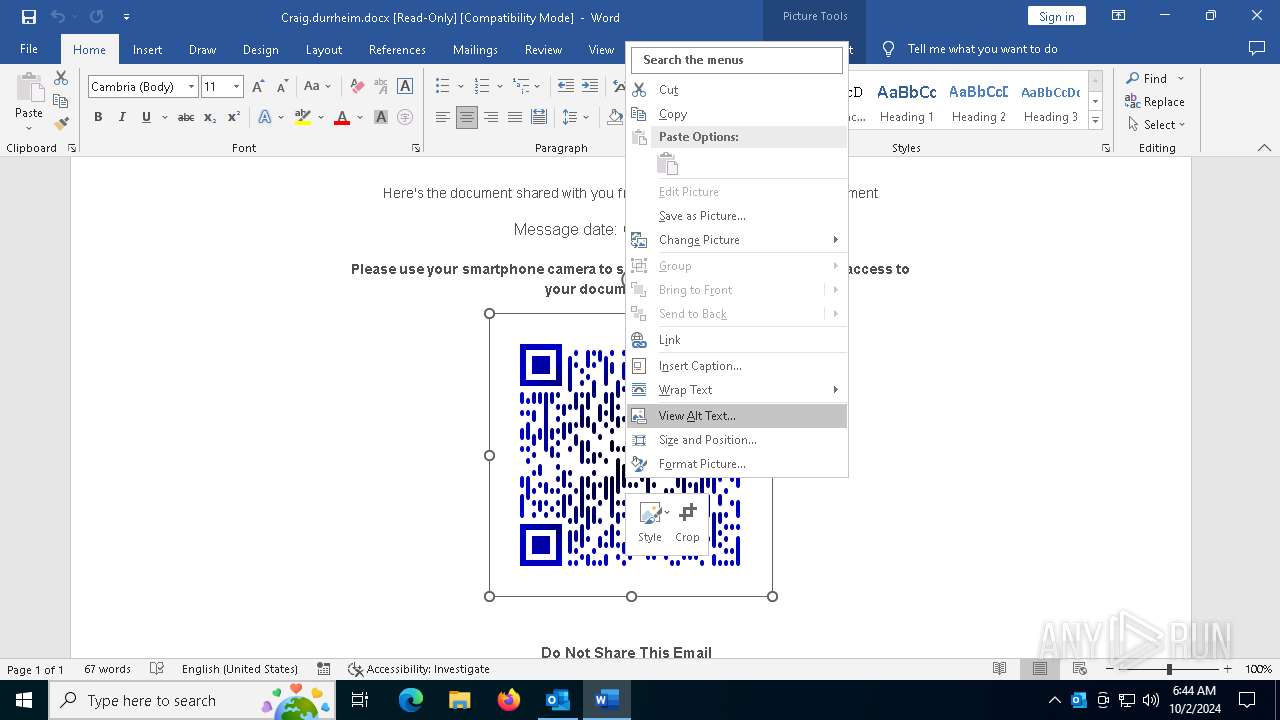The image size is (1280, 720).
Task: Click Accessibility: Investigate in status bar
Action: tap(418, 669)
